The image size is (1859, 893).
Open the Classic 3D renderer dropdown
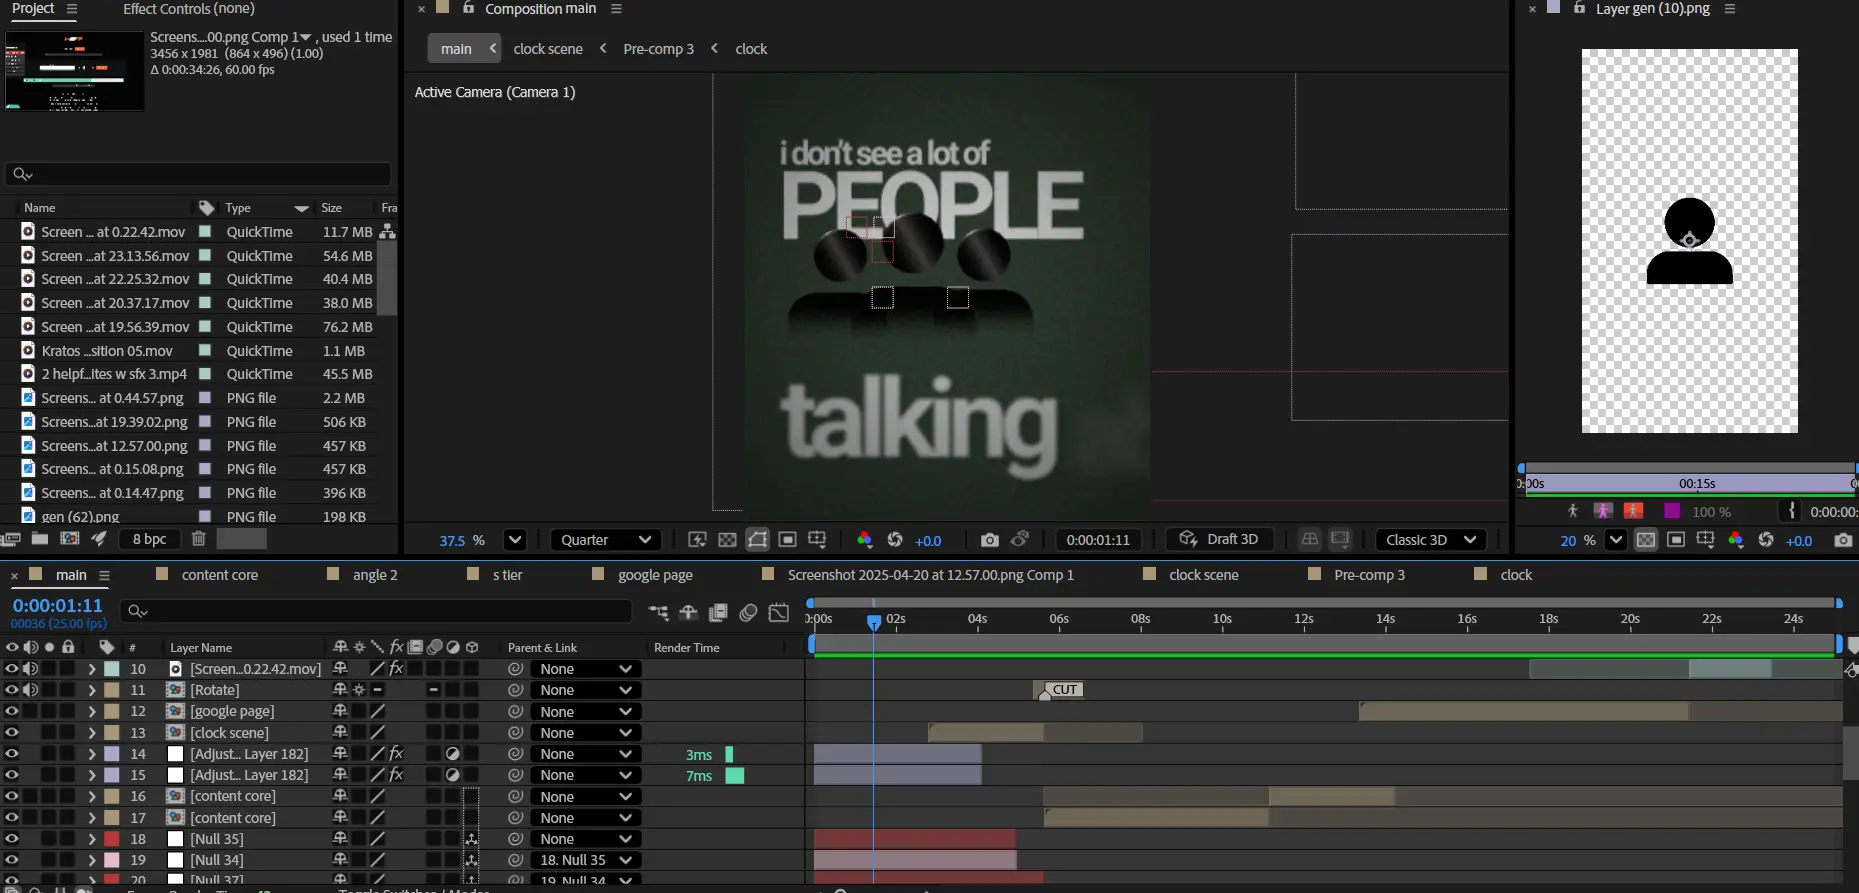coord(1430,540)
